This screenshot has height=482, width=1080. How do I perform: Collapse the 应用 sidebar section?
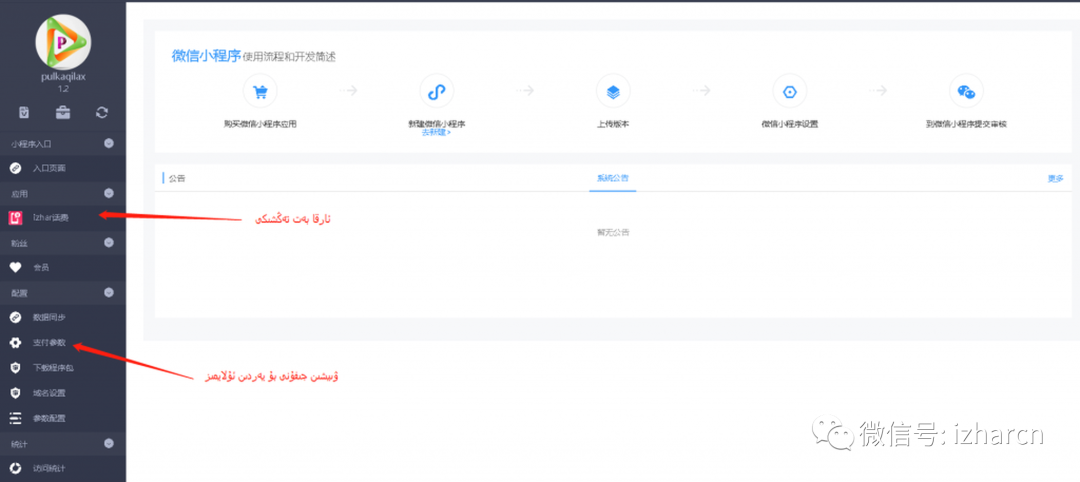pos(108,193)
